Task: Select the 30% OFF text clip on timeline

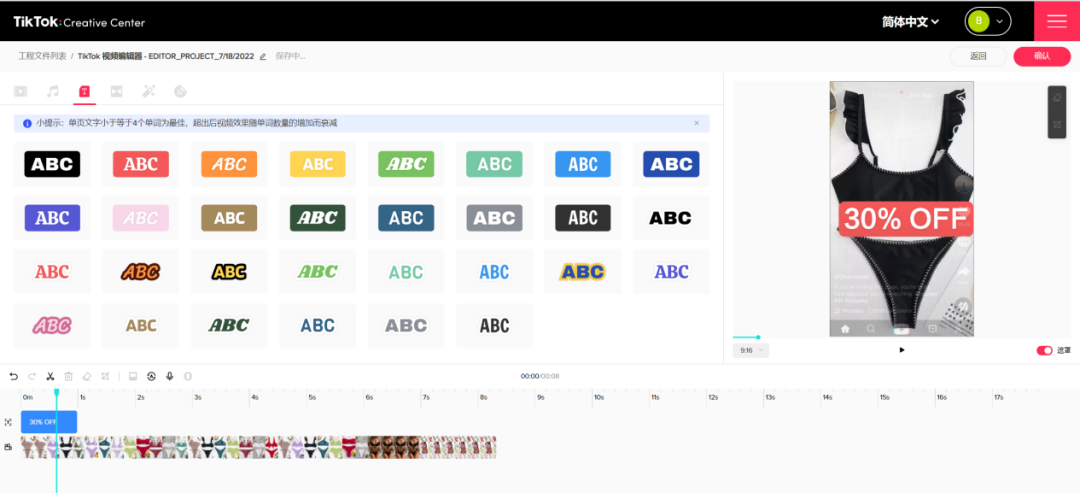Action: (x=48, y=422)
